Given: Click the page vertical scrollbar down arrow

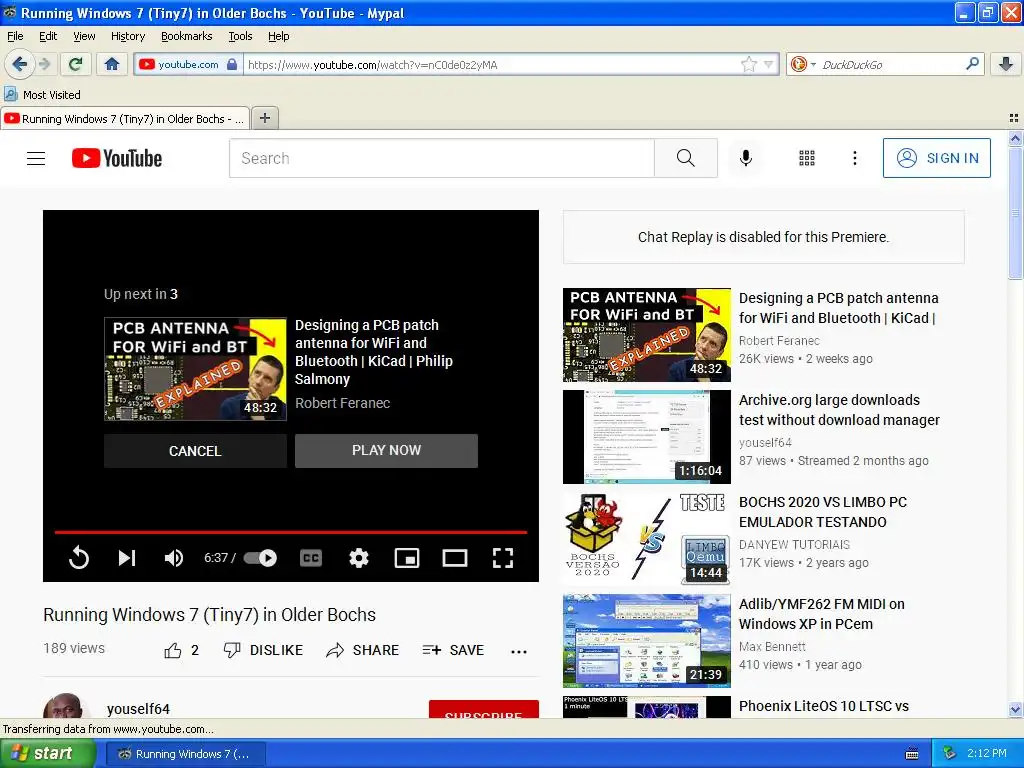Looking at the screenshot, I should [x=1015, y=709].
